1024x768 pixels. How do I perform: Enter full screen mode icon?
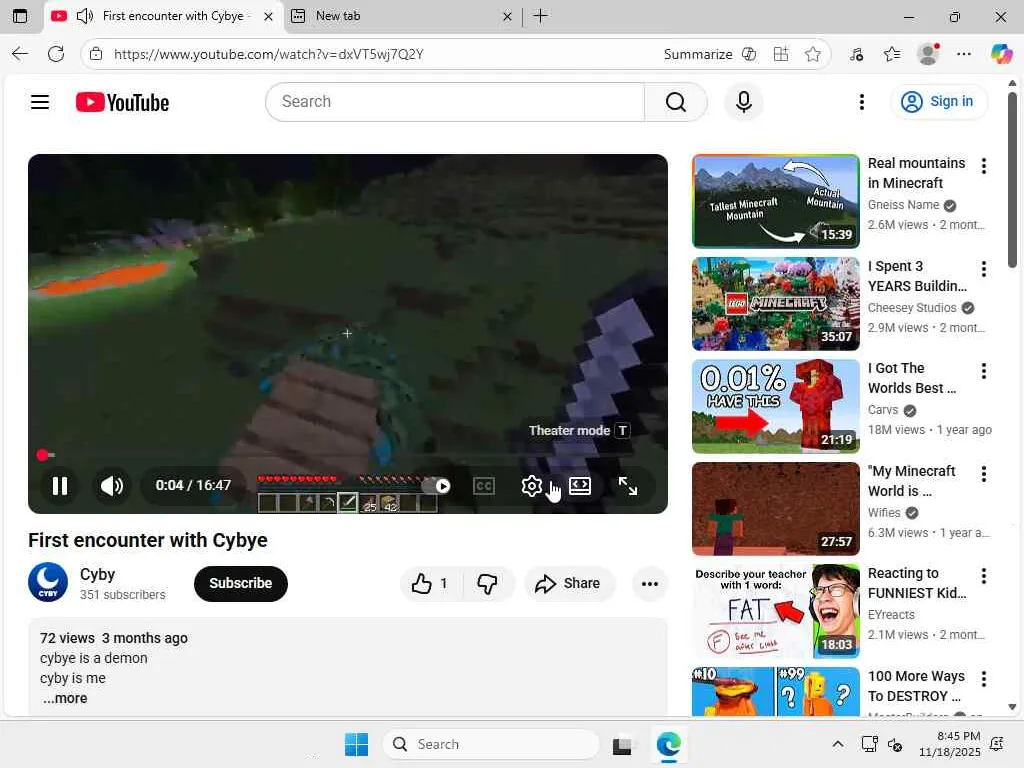click(x=628, y=486)
